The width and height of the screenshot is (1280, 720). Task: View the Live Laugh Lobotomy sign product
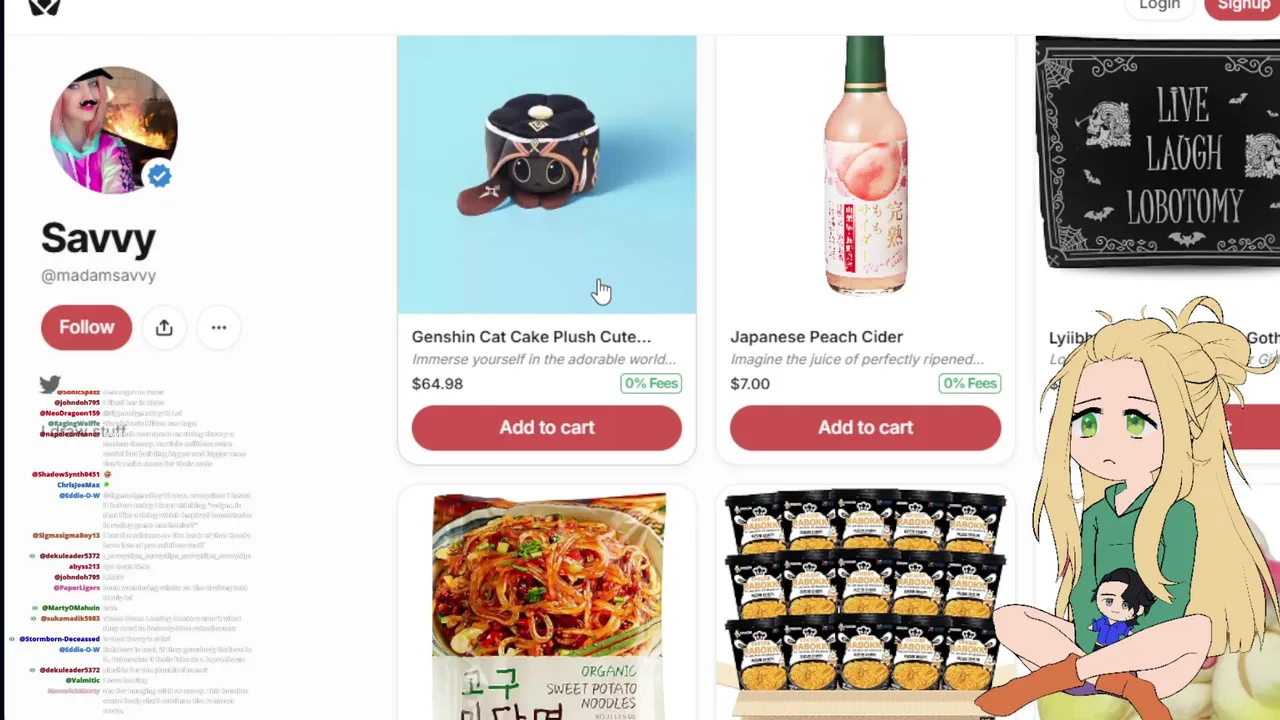tap(1157, 152)
